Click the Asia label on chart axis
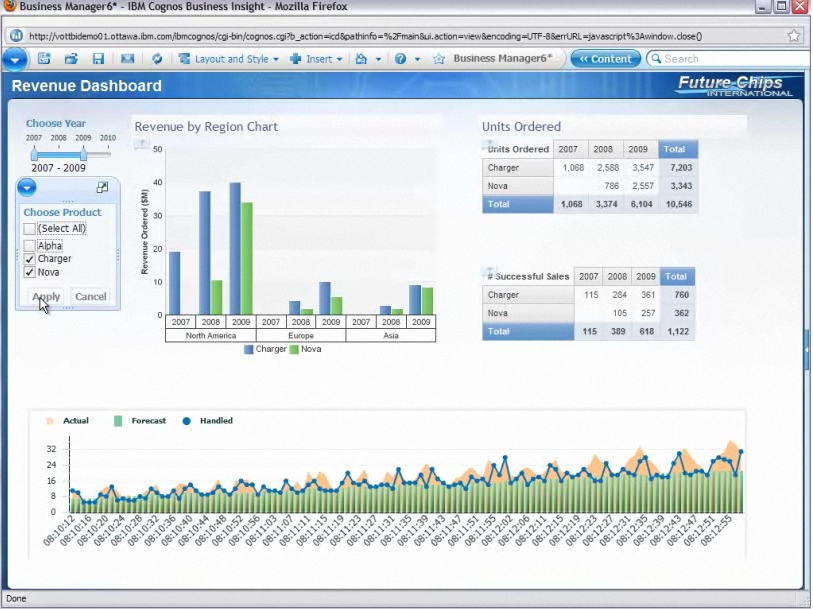This screenshot has width=813, height=609. (x=390, y=336)
